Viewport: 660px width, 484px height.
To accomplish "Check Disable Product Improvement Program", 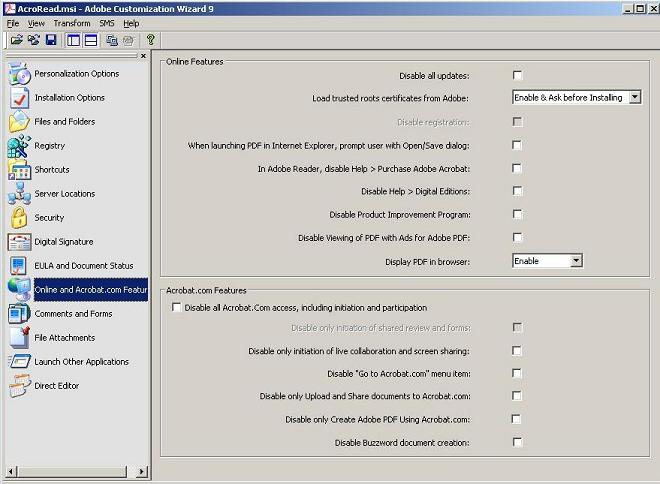I will coord(517,214).
